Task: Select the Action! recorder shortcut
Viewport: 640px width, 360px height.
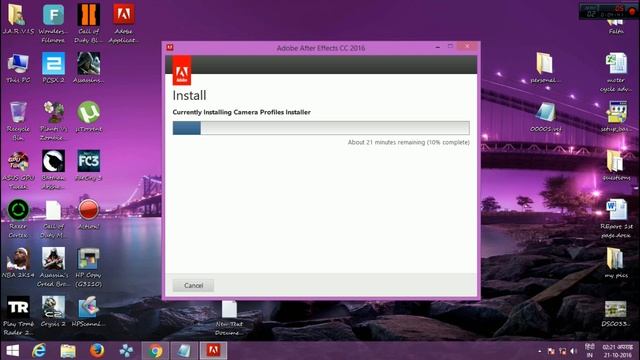Action: (x=88, y=214)
